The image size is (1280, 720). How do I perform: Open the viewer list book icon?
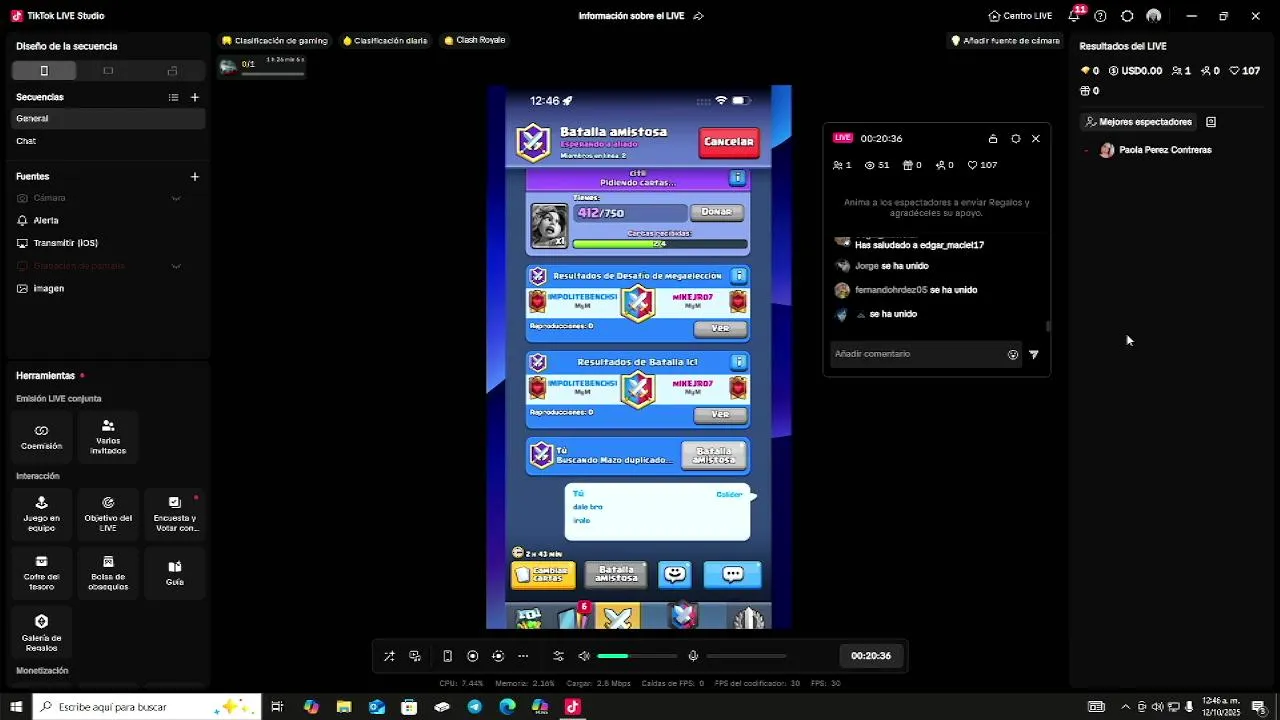(1211, 122)
